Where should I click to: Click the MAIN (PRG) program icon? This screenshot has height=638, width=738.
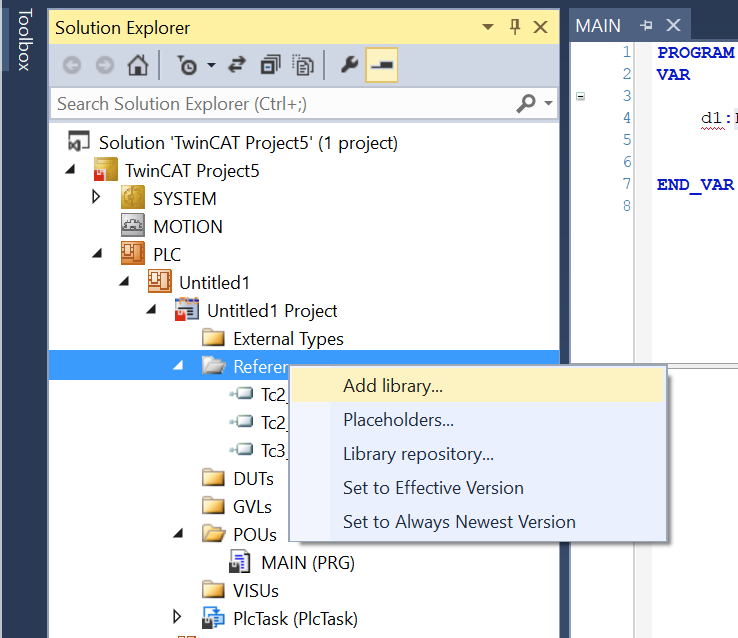[240, 562]
